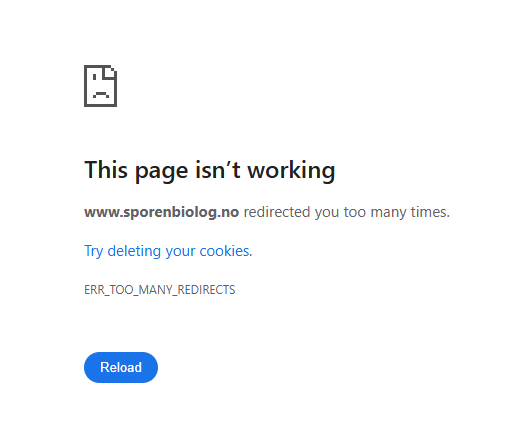Click the word redirected in the message
This screenshot has height=443, width=514.
point(277,212)
